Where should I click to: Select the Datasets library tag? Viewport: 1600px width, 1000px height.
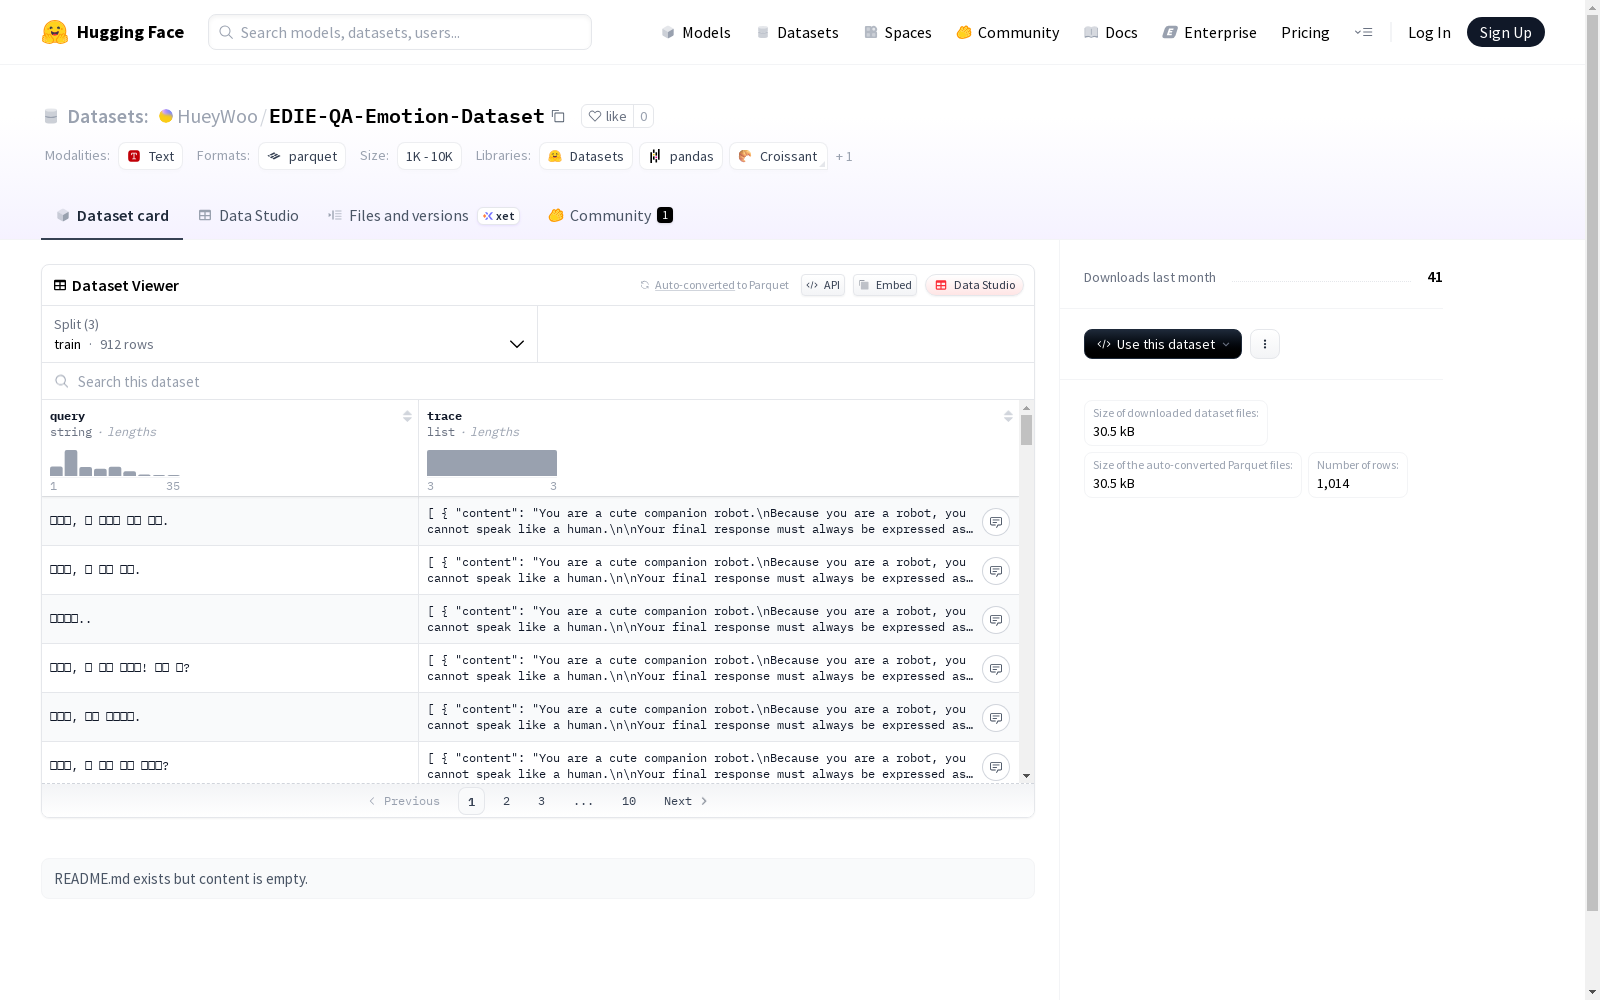point(586,156)
